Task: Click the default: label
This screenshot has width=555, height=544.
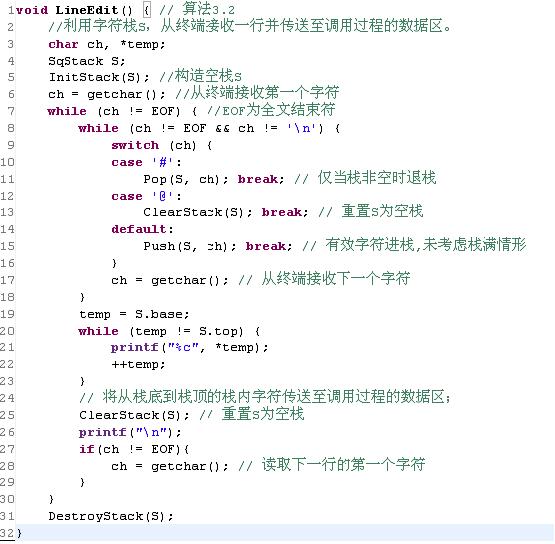Action: pyautogui.click(x=142, y=229)
